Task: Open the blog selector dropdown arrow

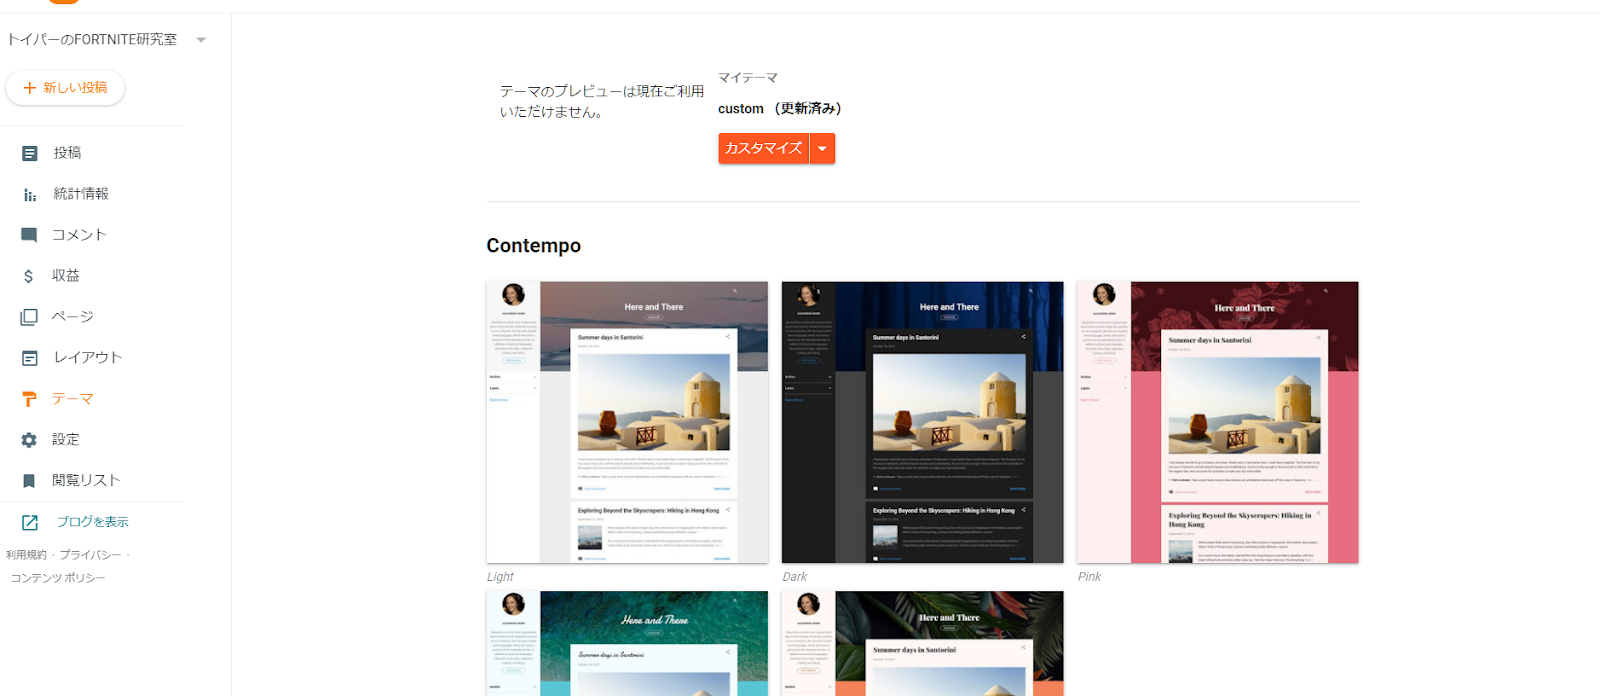Action: click(x=201, y=40)
